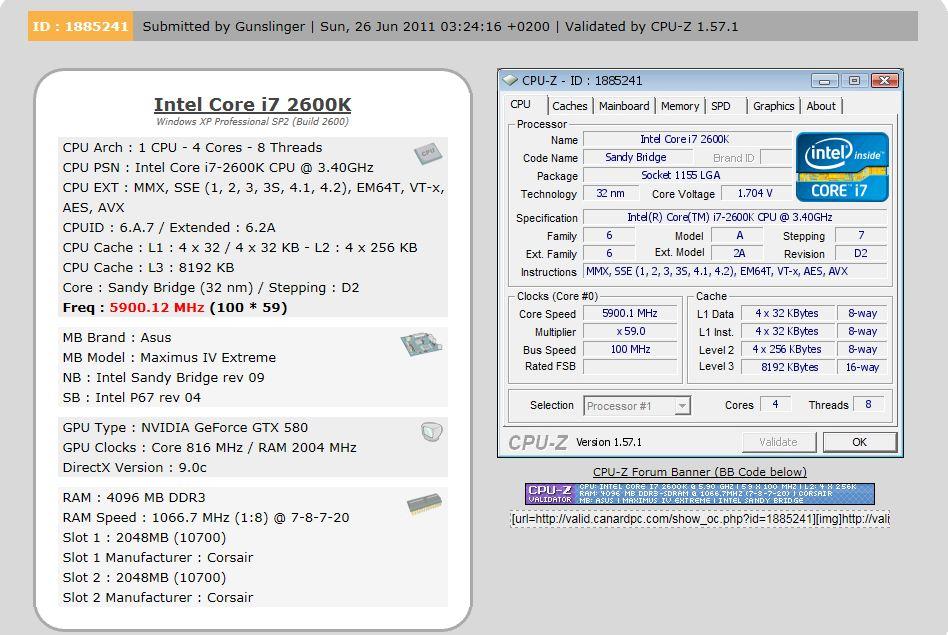Click the "RAM Speed : 1066.7 MHz" line
The height and width of the screenshot is (635, 948).
tap(206, 518)
